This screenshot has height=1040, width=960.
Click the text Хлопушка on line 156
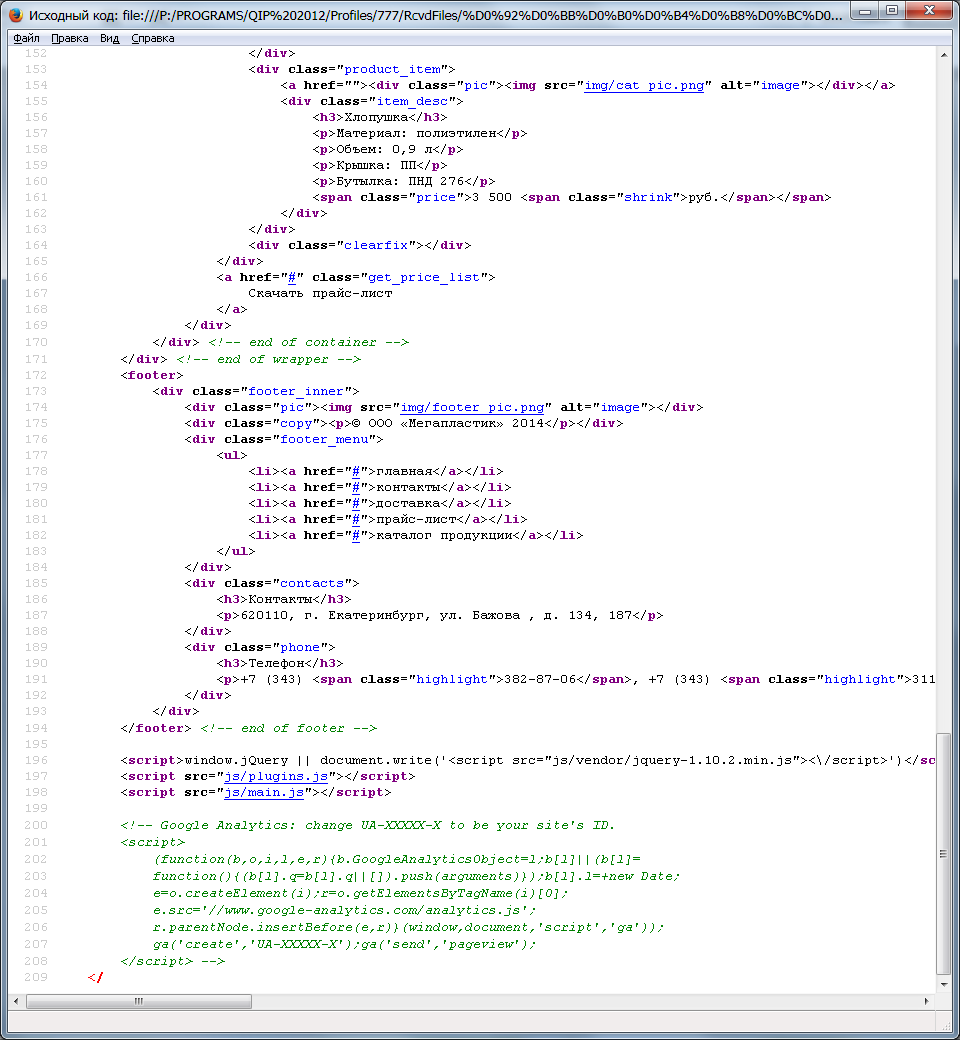click(x=376, y=117)
